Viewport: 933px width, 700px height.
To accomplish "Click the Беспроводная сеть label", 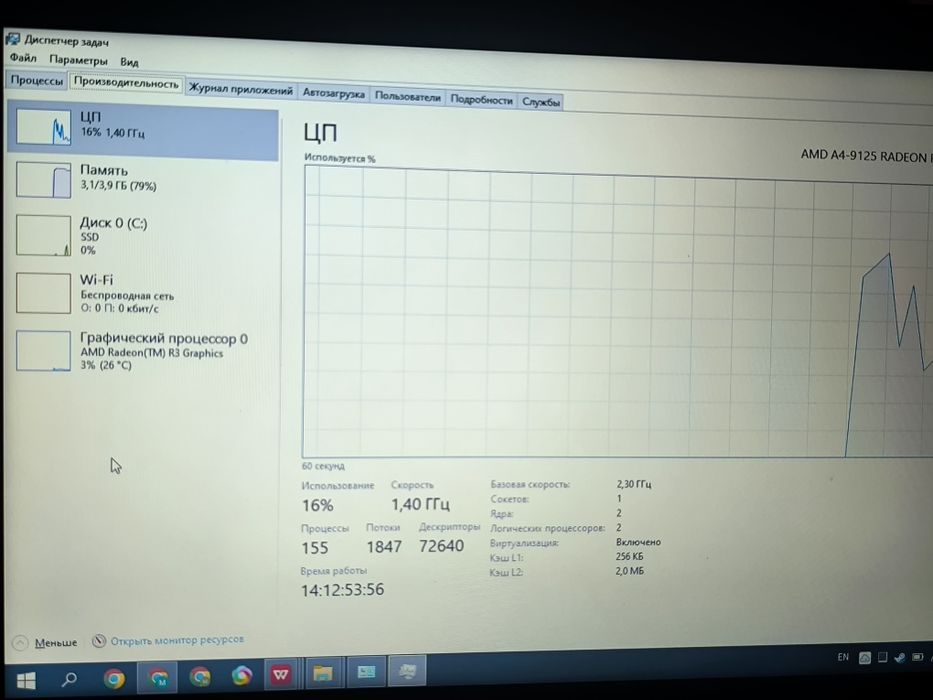I will point(127,295).
